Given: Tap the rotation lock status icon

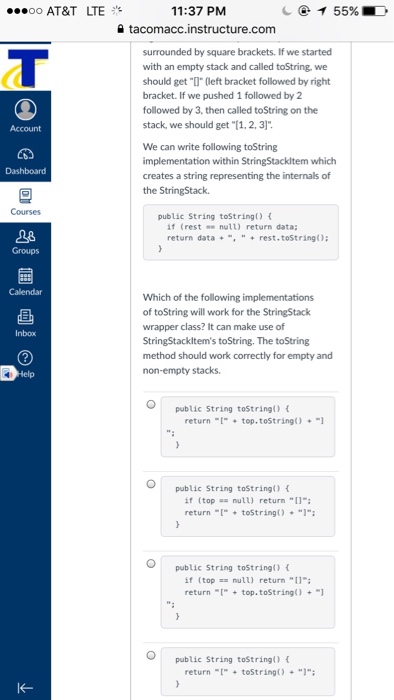Looking at the screenshot, I should 305,11.
